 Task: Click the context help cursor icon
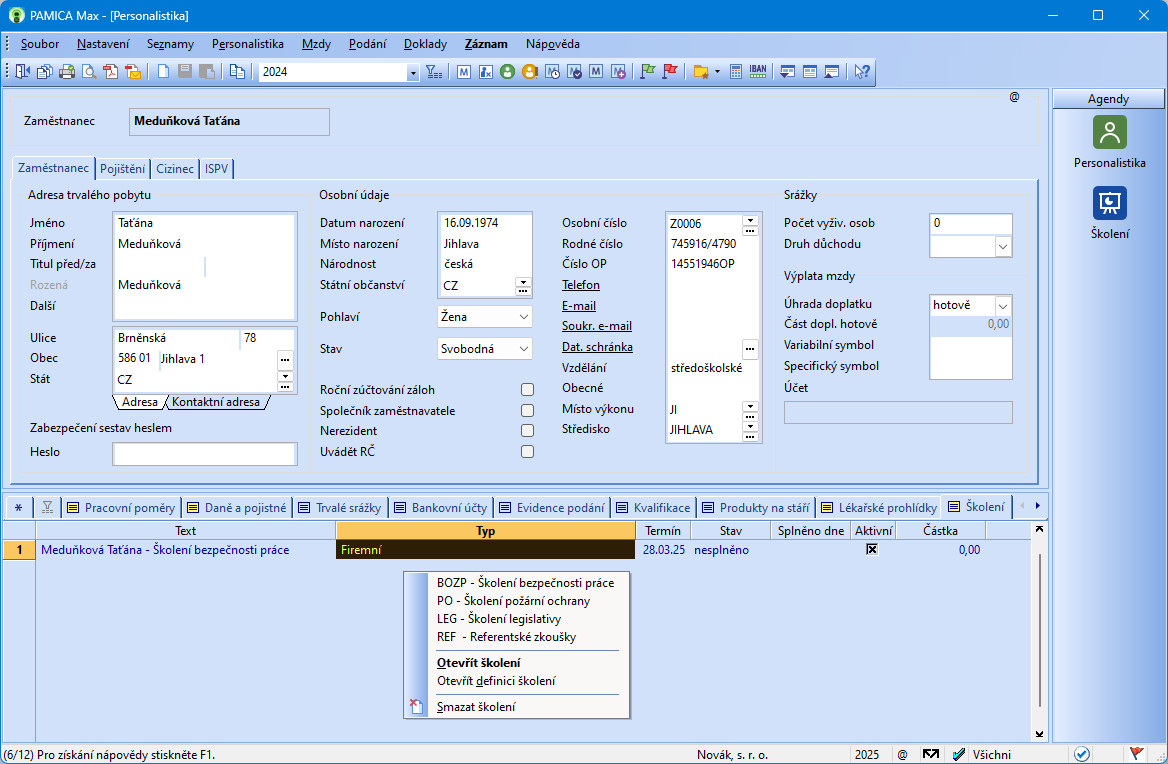click(861, 71)
